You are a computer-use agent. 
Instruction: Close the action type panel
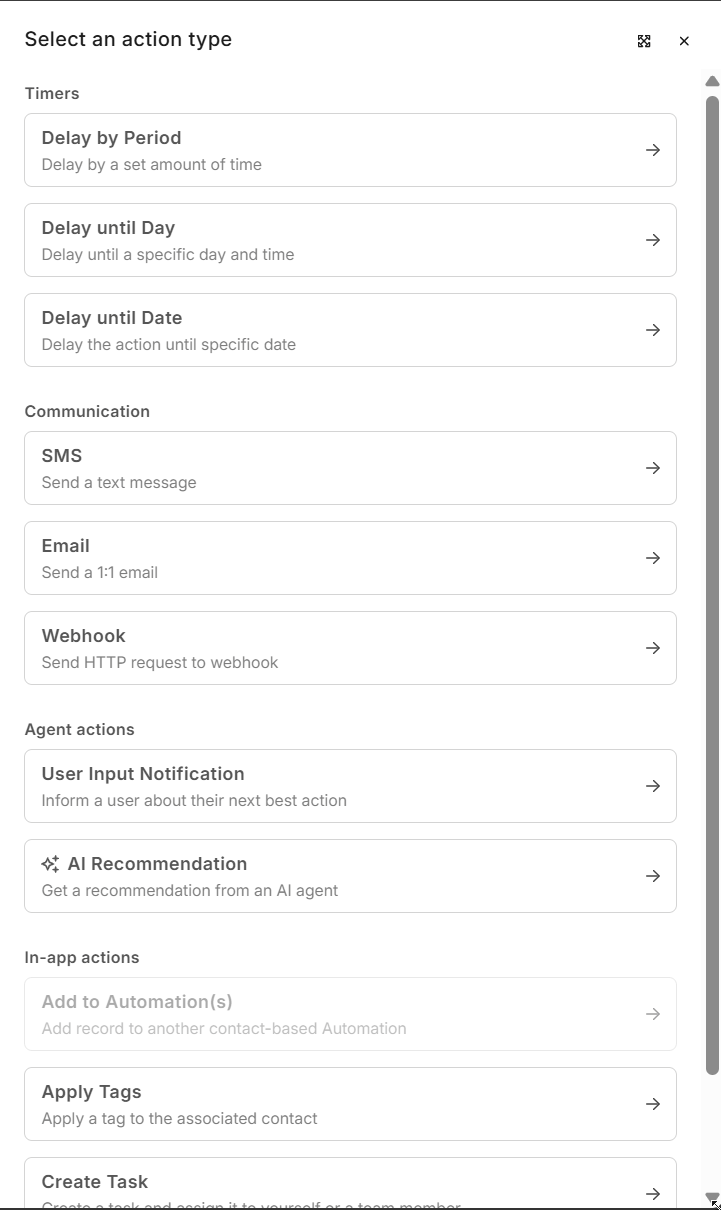pos(684,41)
